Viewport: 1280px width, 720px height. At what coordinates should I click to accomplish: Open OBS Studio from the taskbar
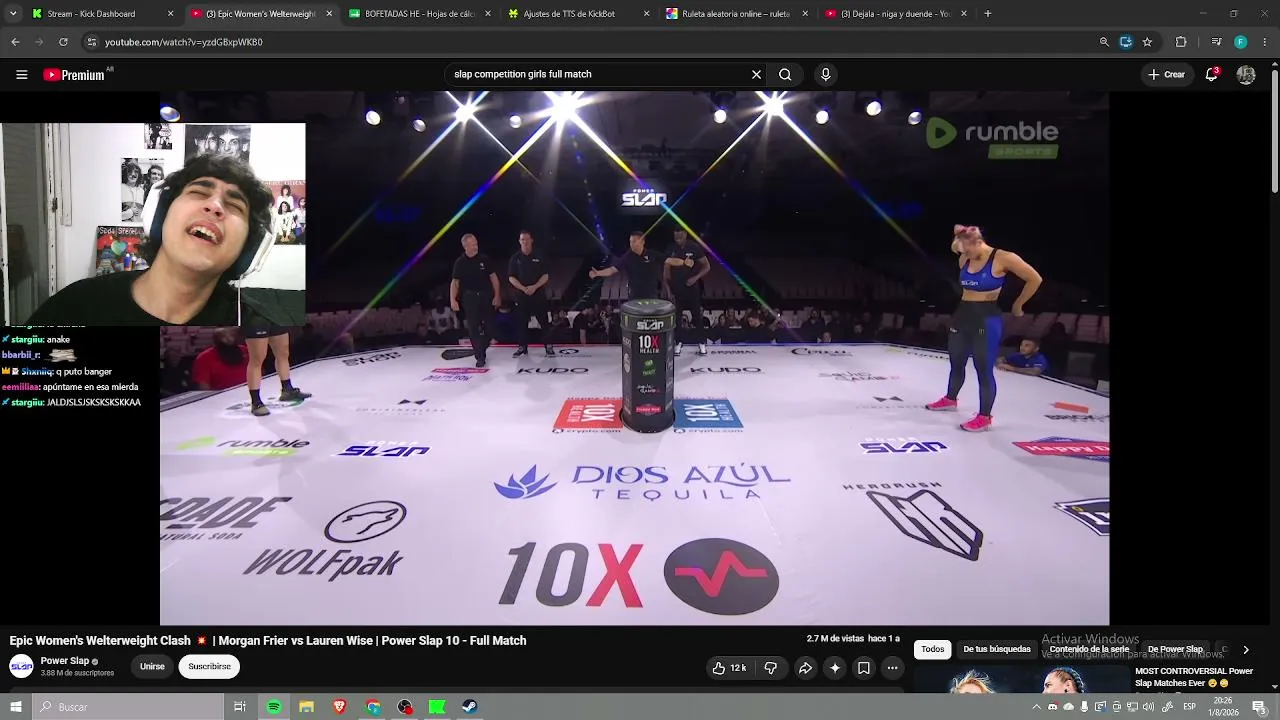coord(405,707)
